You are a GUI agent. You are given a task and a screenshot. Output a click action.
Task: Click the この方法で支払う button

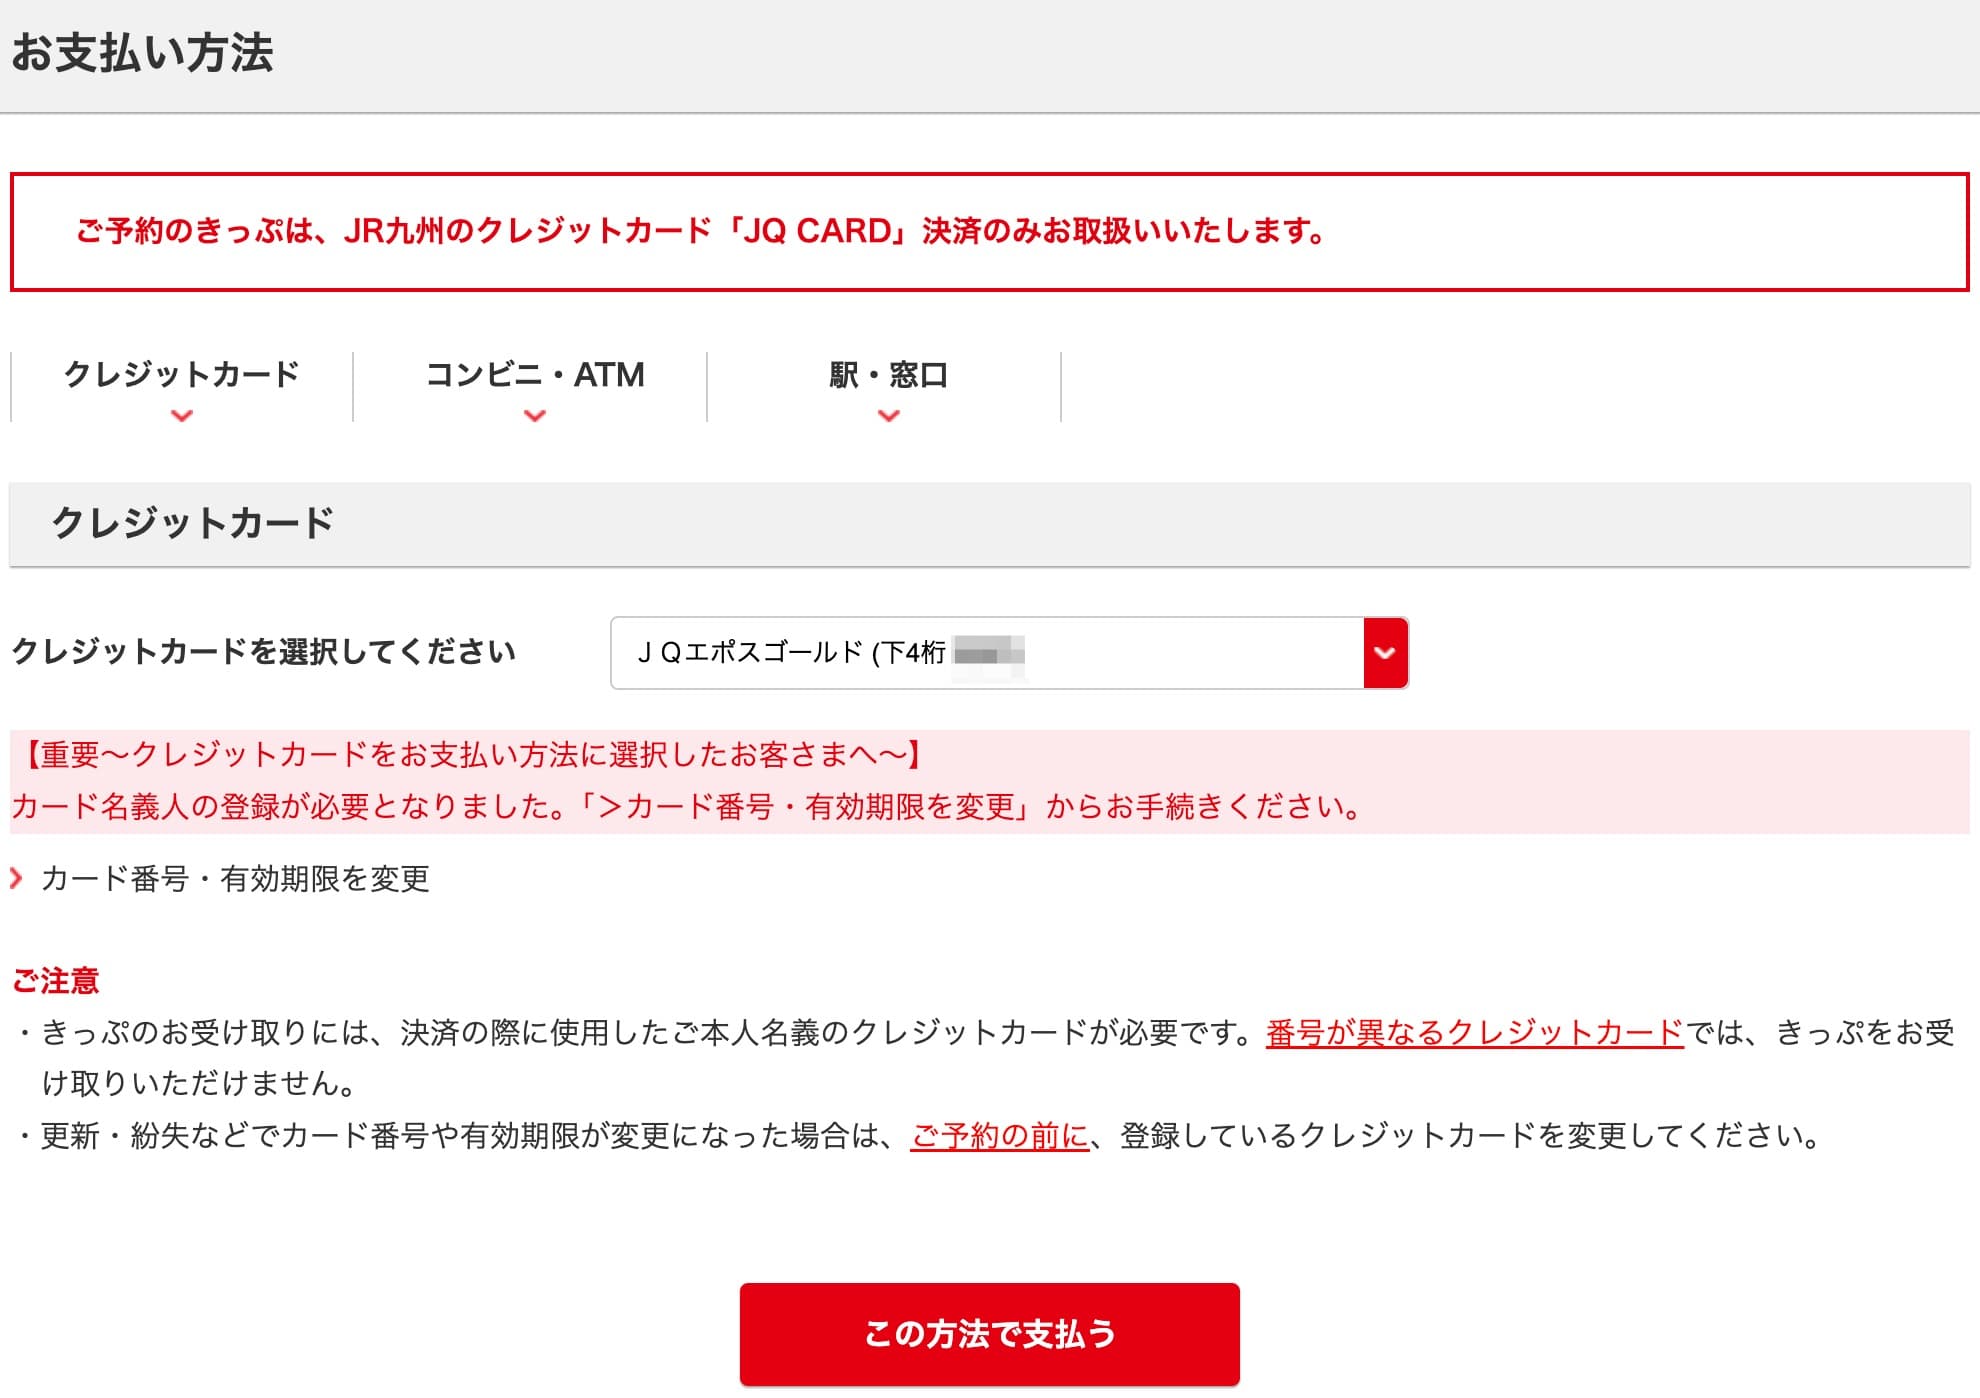point(989,1334)
